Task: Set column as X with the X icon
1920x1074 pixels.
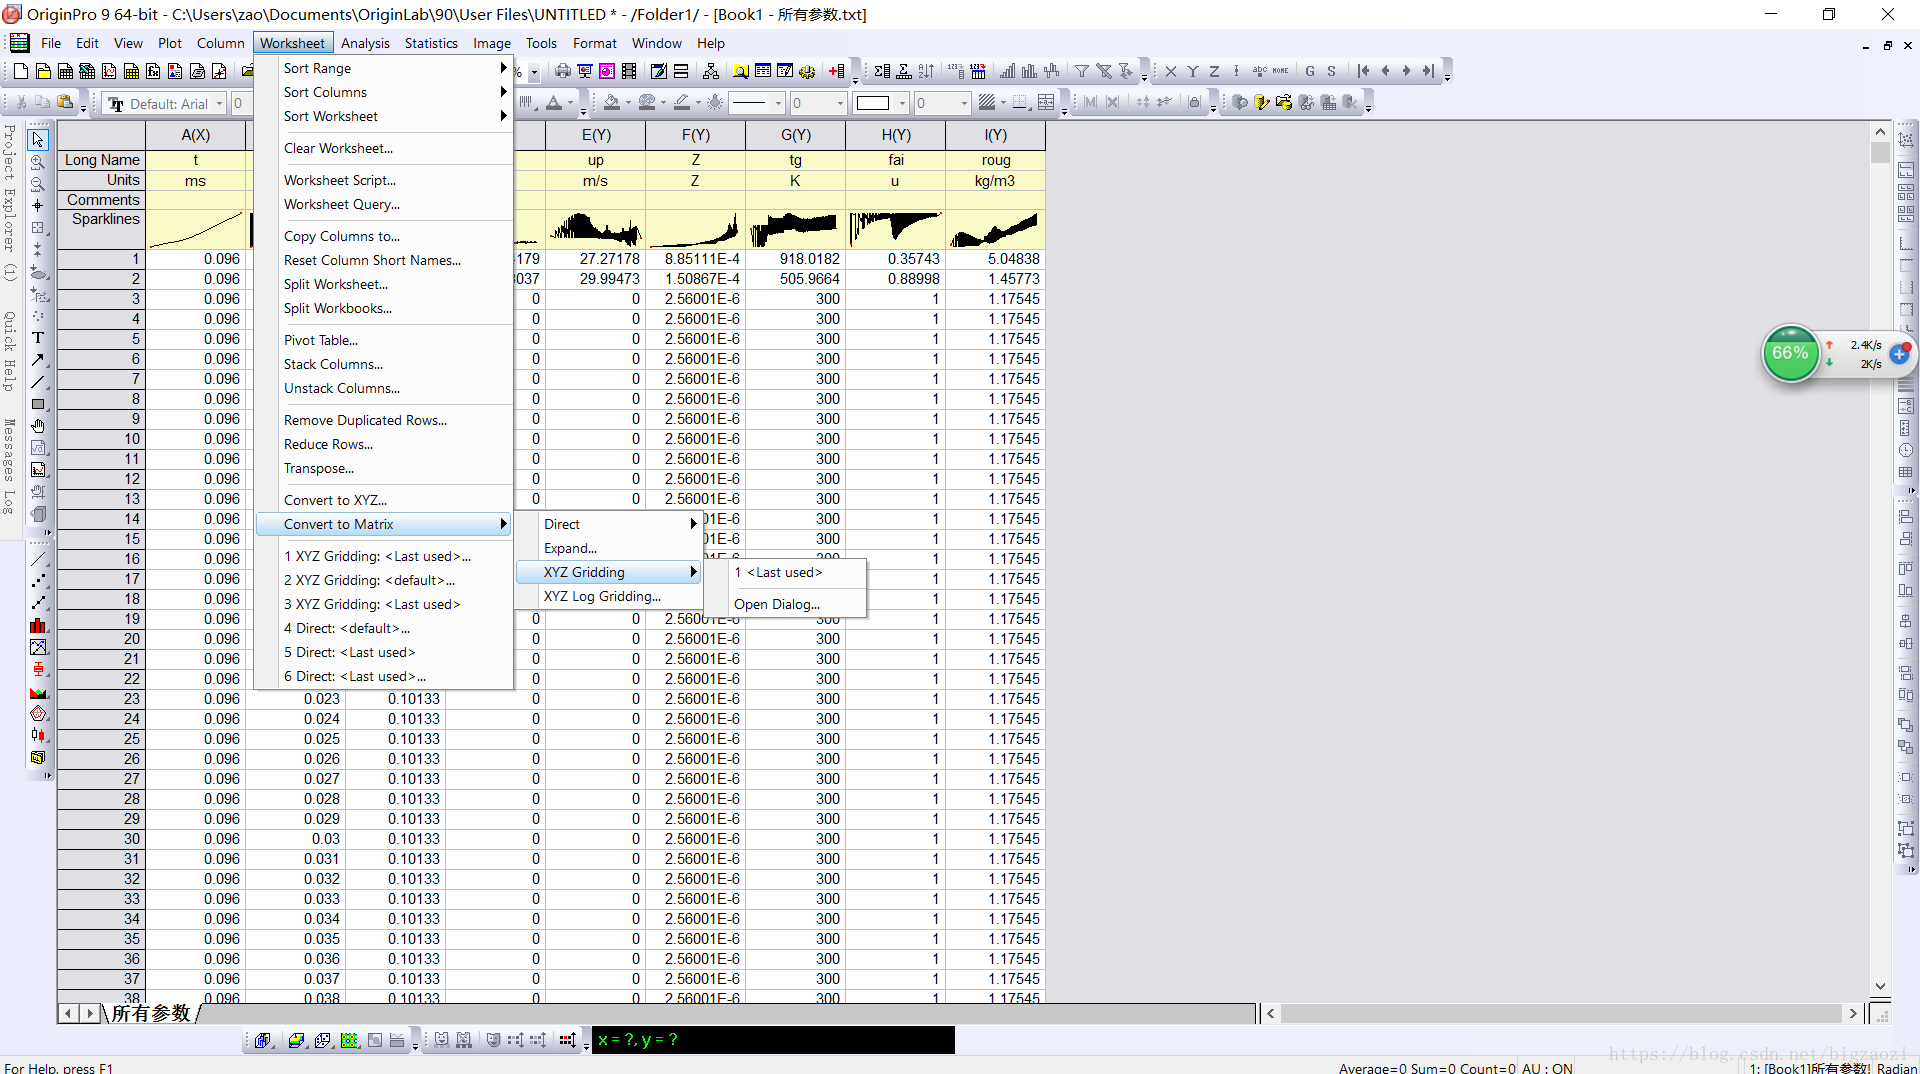Action: point(1171,71)
